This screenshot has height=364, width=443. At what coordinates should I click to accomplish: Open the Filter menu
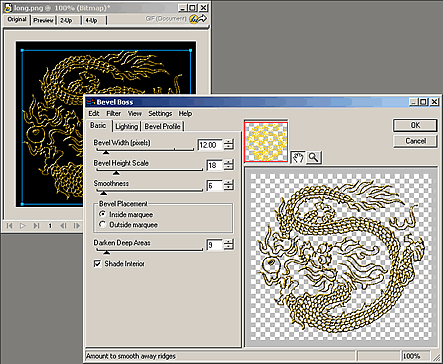pos(113,113)
